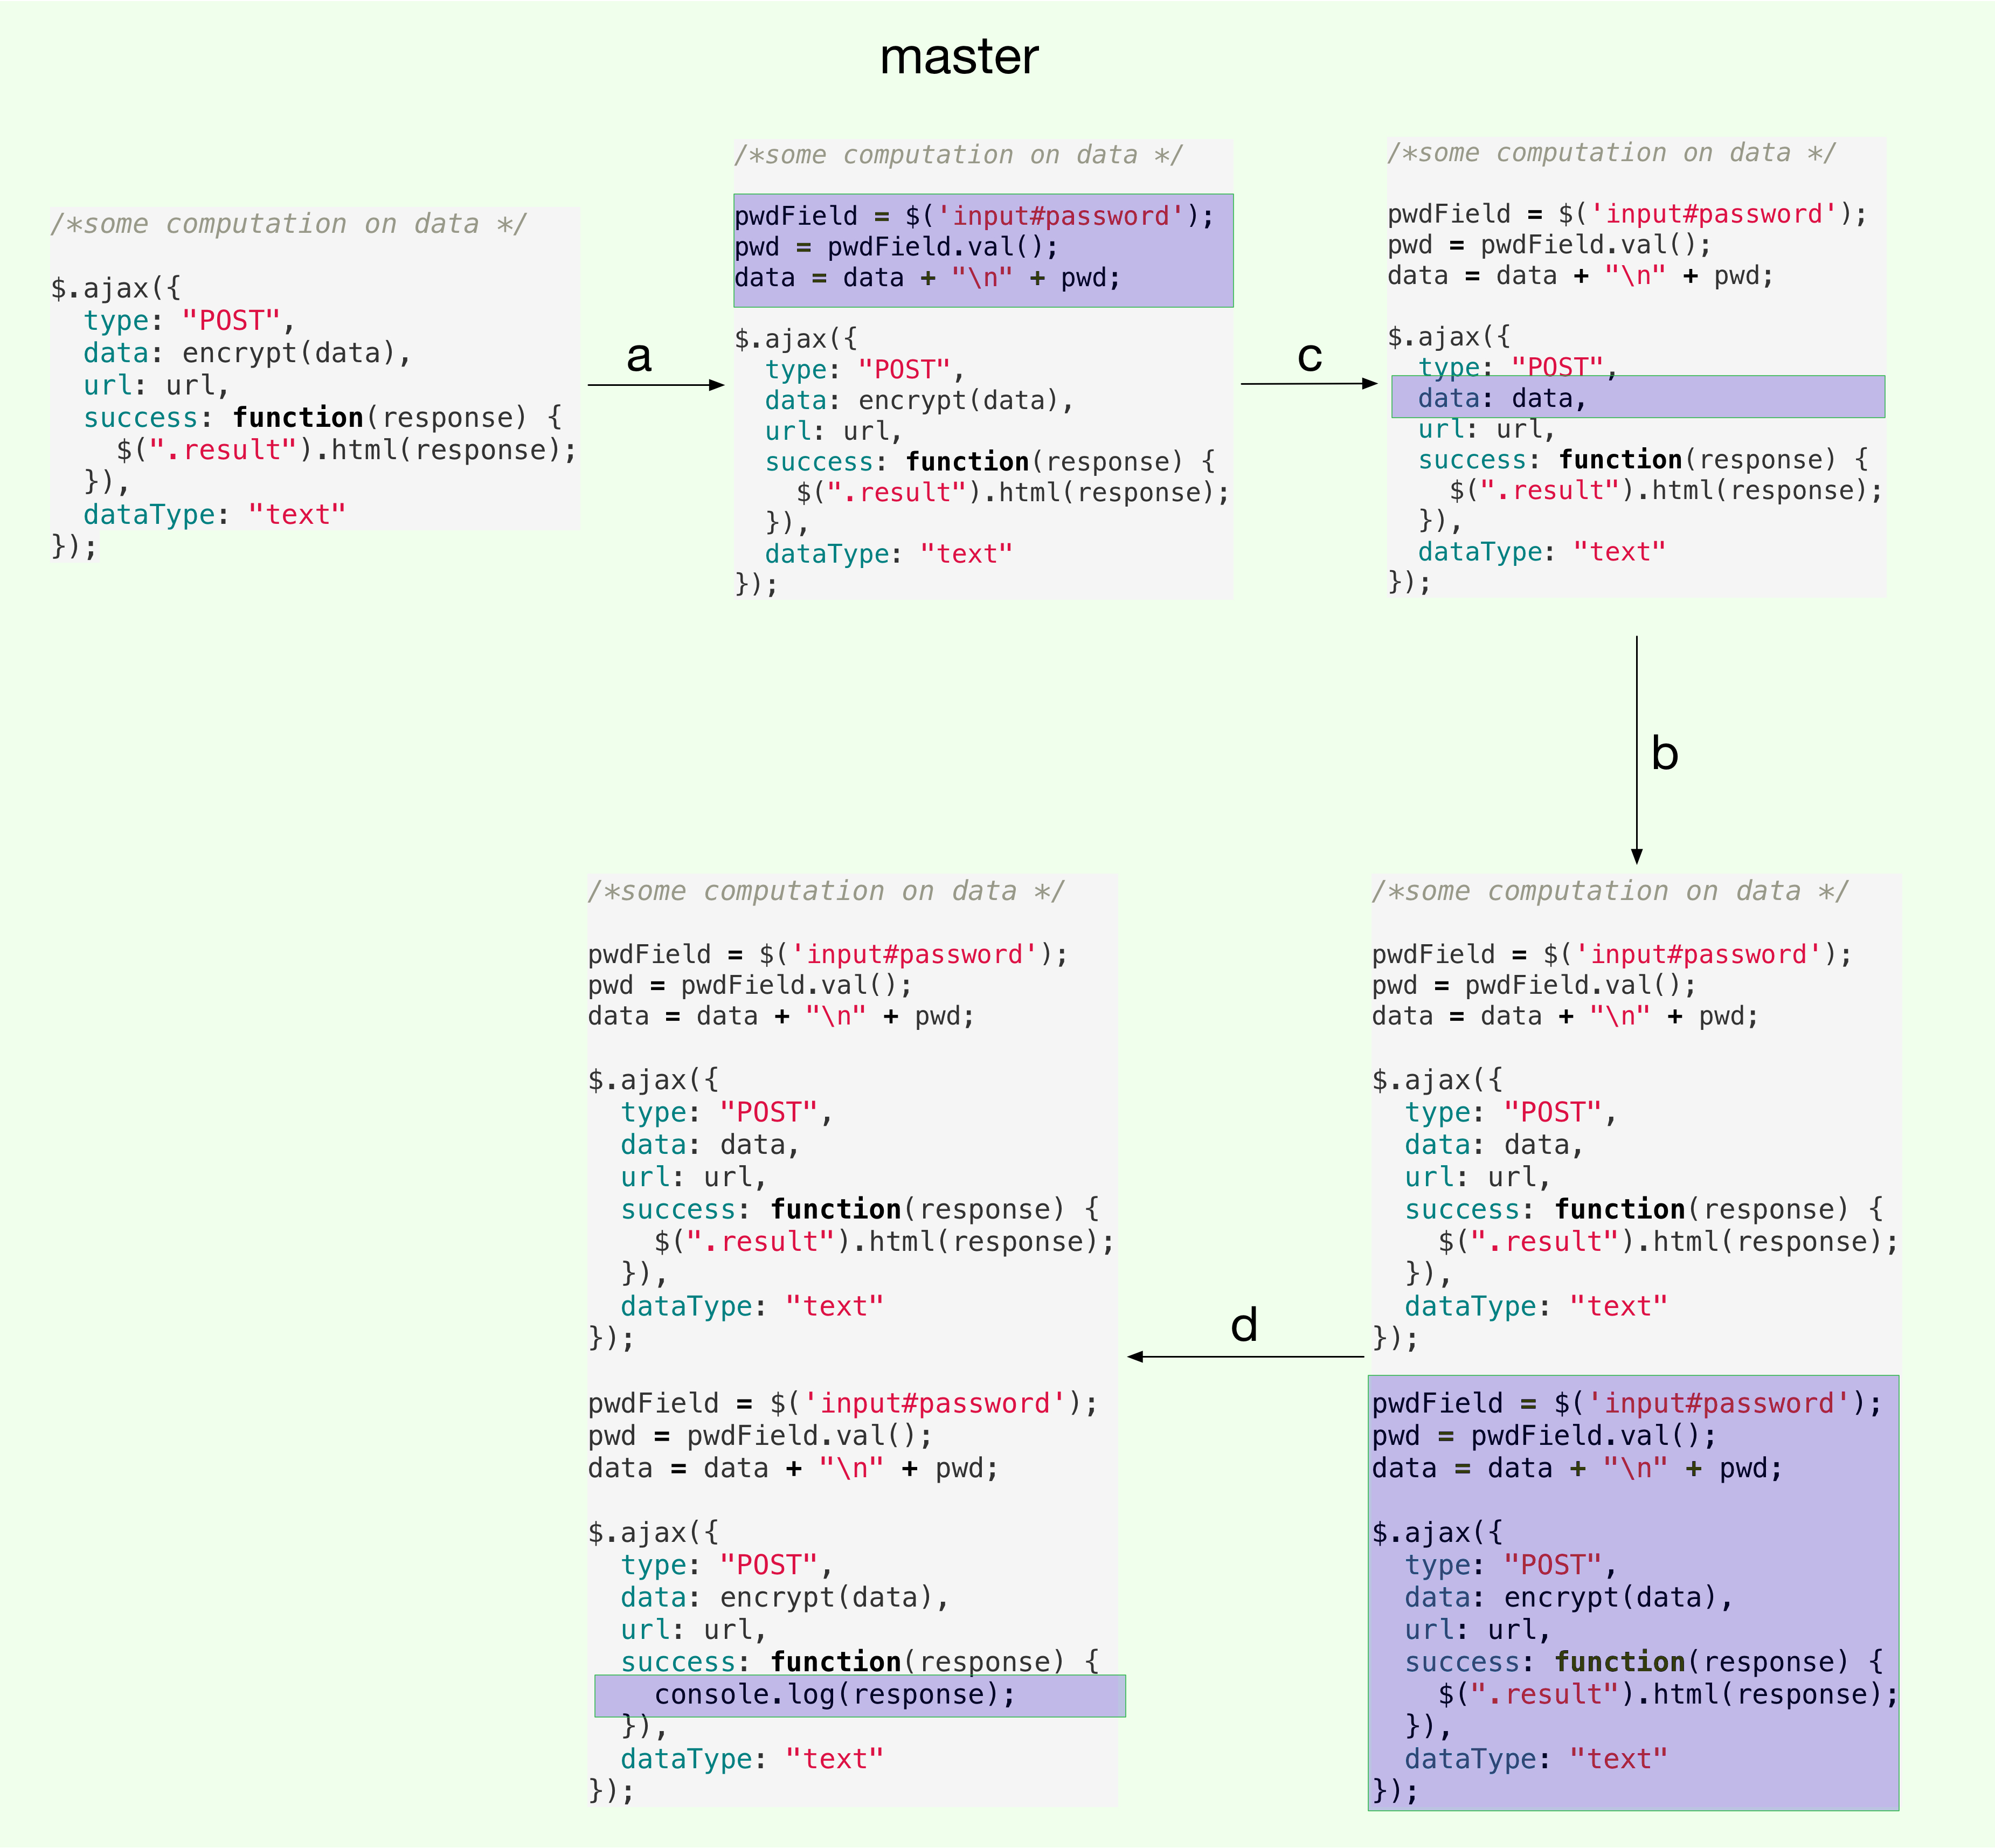Click 'dataType: "text"' in the first snippet

pos(214,514)
